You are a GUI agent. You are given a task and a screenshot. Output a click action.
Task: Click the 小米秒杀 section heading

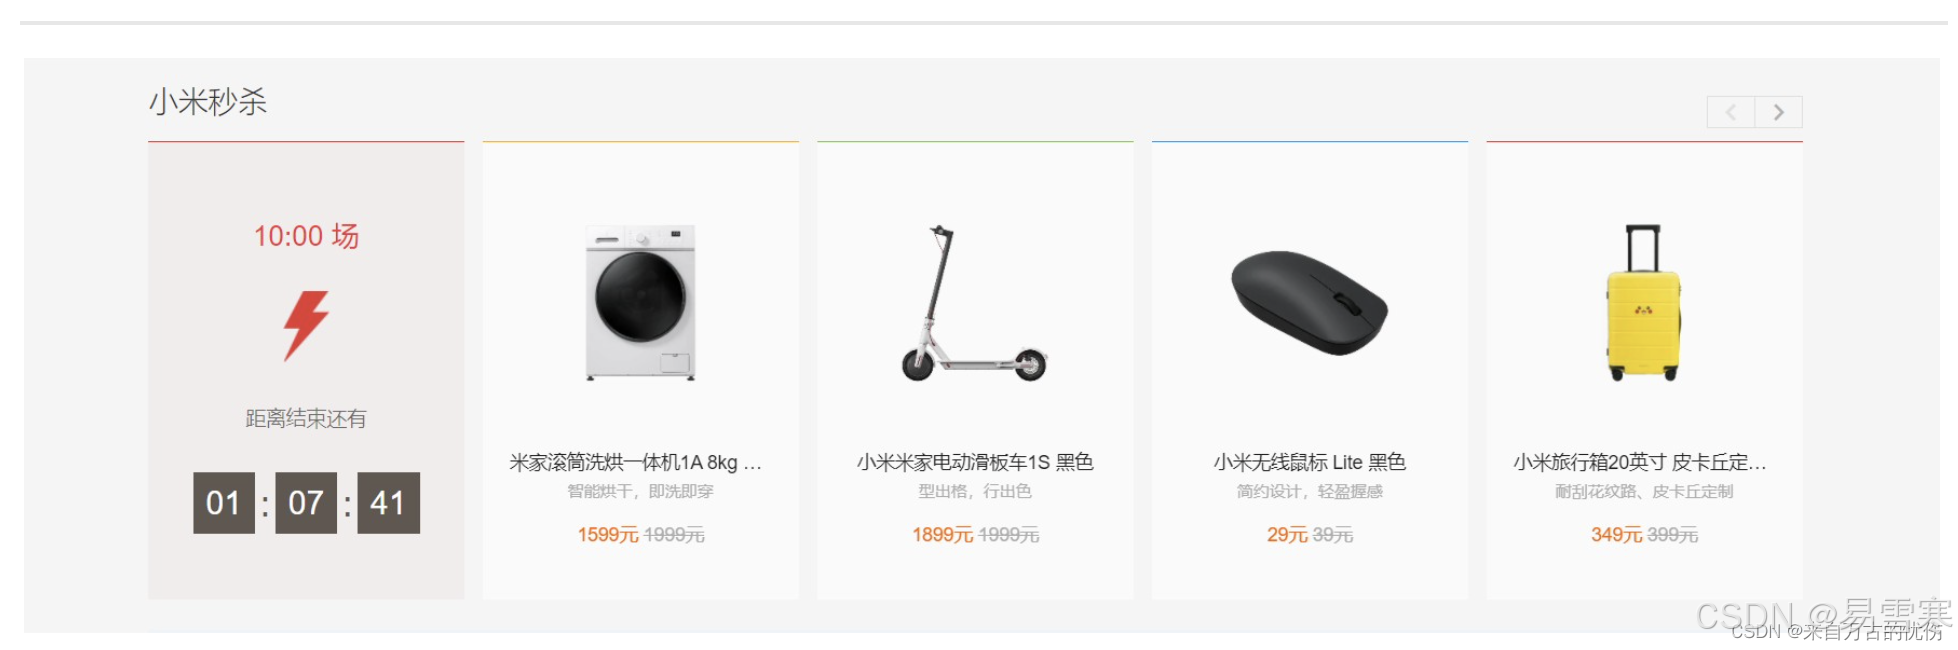point(208,102)
